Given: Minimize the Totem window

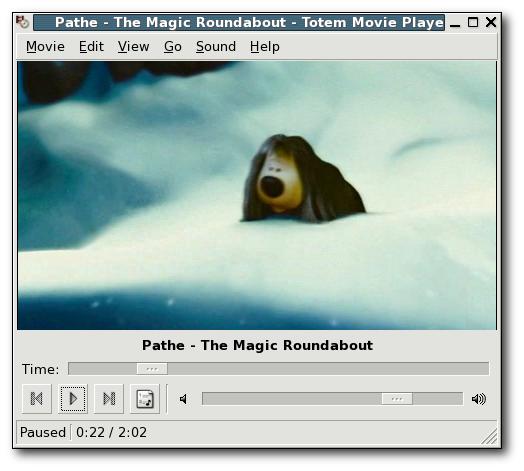Looking at the screenshot, I should click(x=455, y=23).
